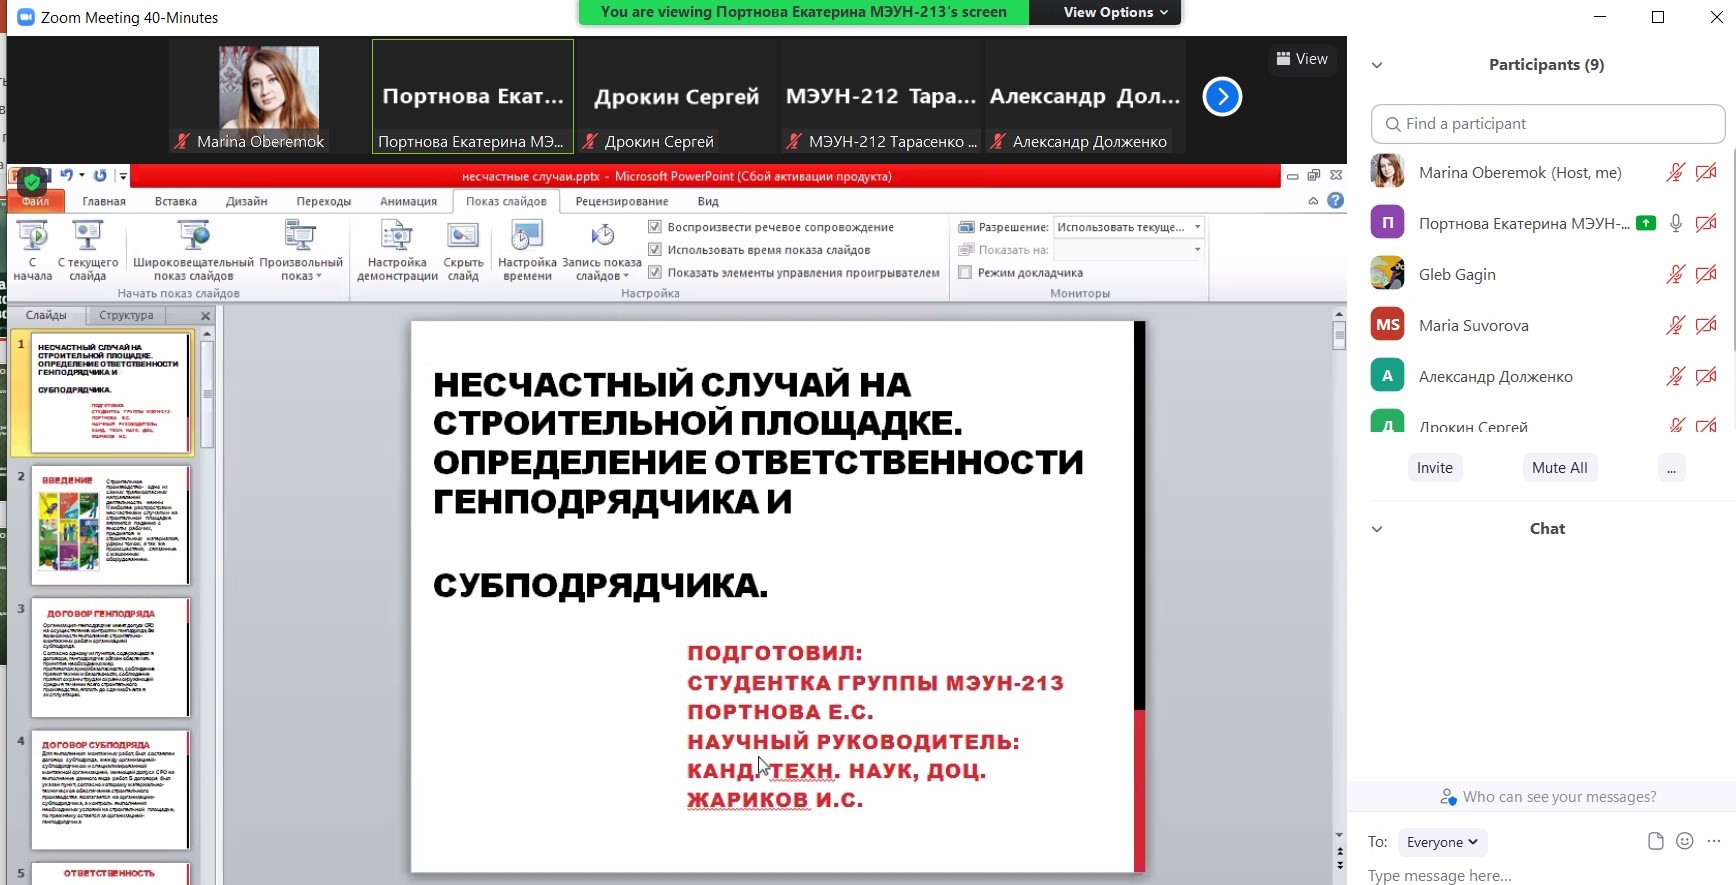This screenshot has width=1736, height=885.
Task: Click redo icon in PowerPoint toolbar
Action: coord(100,176)
